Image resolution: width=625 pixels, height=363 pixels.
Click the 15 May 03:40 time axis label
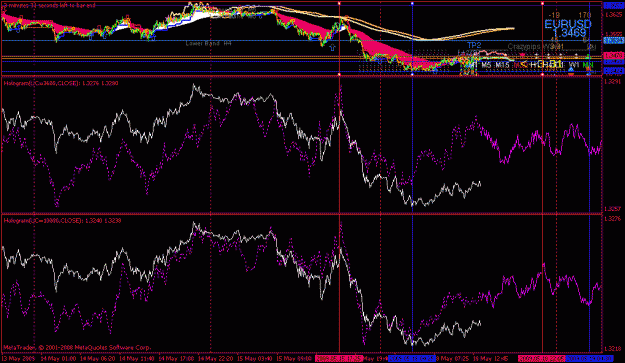click(x=255, y=359)
